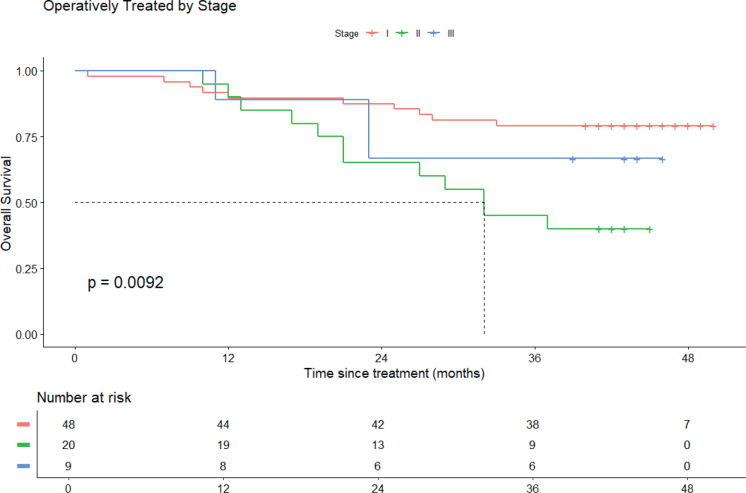Click the first censor mark on the blue curve
Image resolution: width=746 pixels, height=493 pixels.
tap(573, 159)
